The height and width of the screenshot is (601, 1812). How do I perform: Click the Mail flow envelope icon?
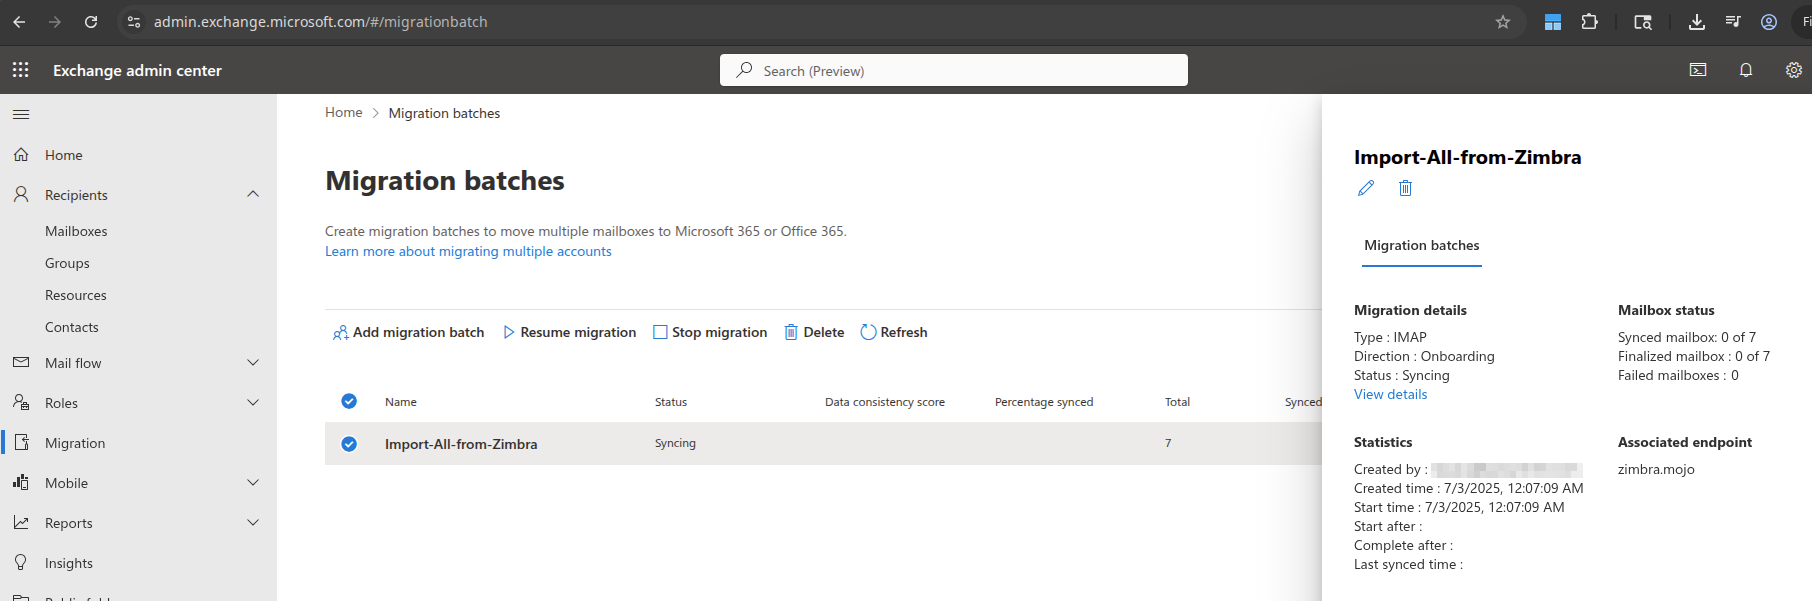click(x=21, y=363)
